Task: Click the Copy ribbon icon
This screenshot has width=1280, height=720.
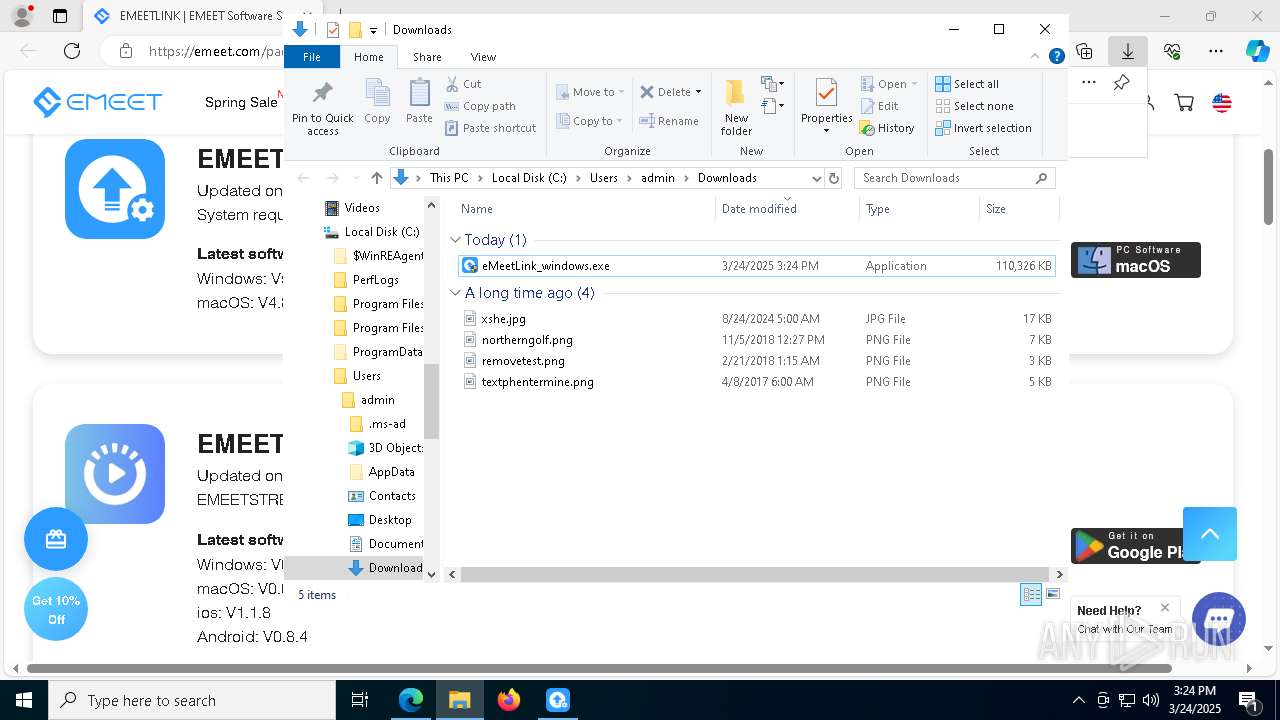Action: [x=377, y=101]
